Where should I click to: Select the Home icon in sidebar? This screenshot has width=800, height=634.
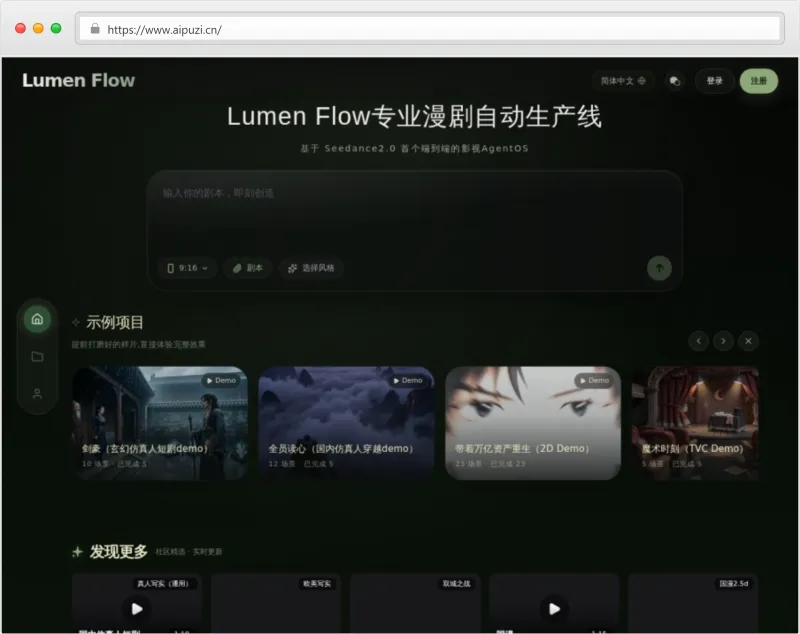(37, 319)
